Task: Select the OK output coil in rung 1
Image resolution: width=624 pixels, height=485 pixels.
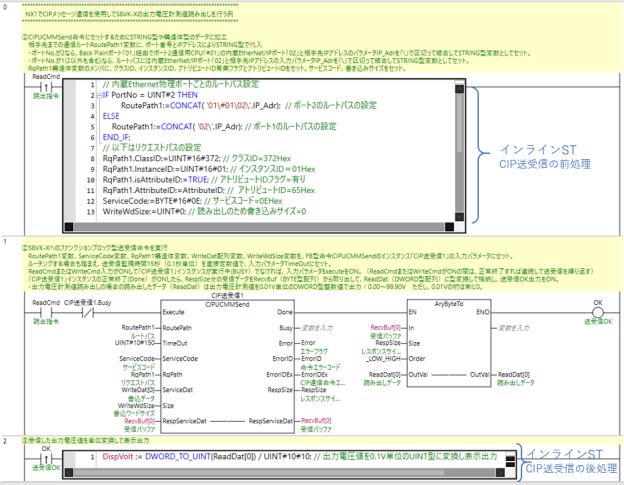Action: tap(598, 313)
